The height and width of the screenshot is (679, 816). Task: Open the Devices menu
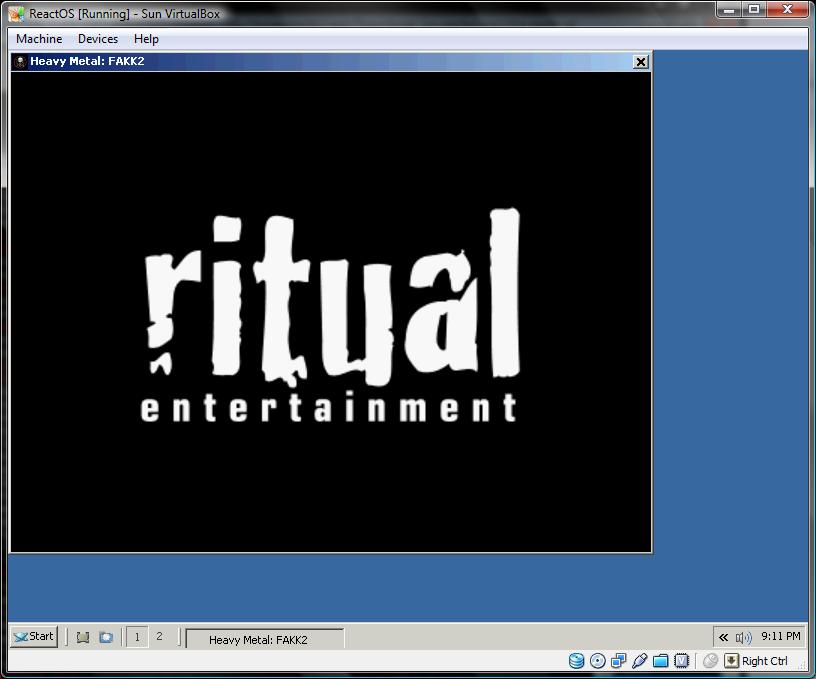[98, 39]
